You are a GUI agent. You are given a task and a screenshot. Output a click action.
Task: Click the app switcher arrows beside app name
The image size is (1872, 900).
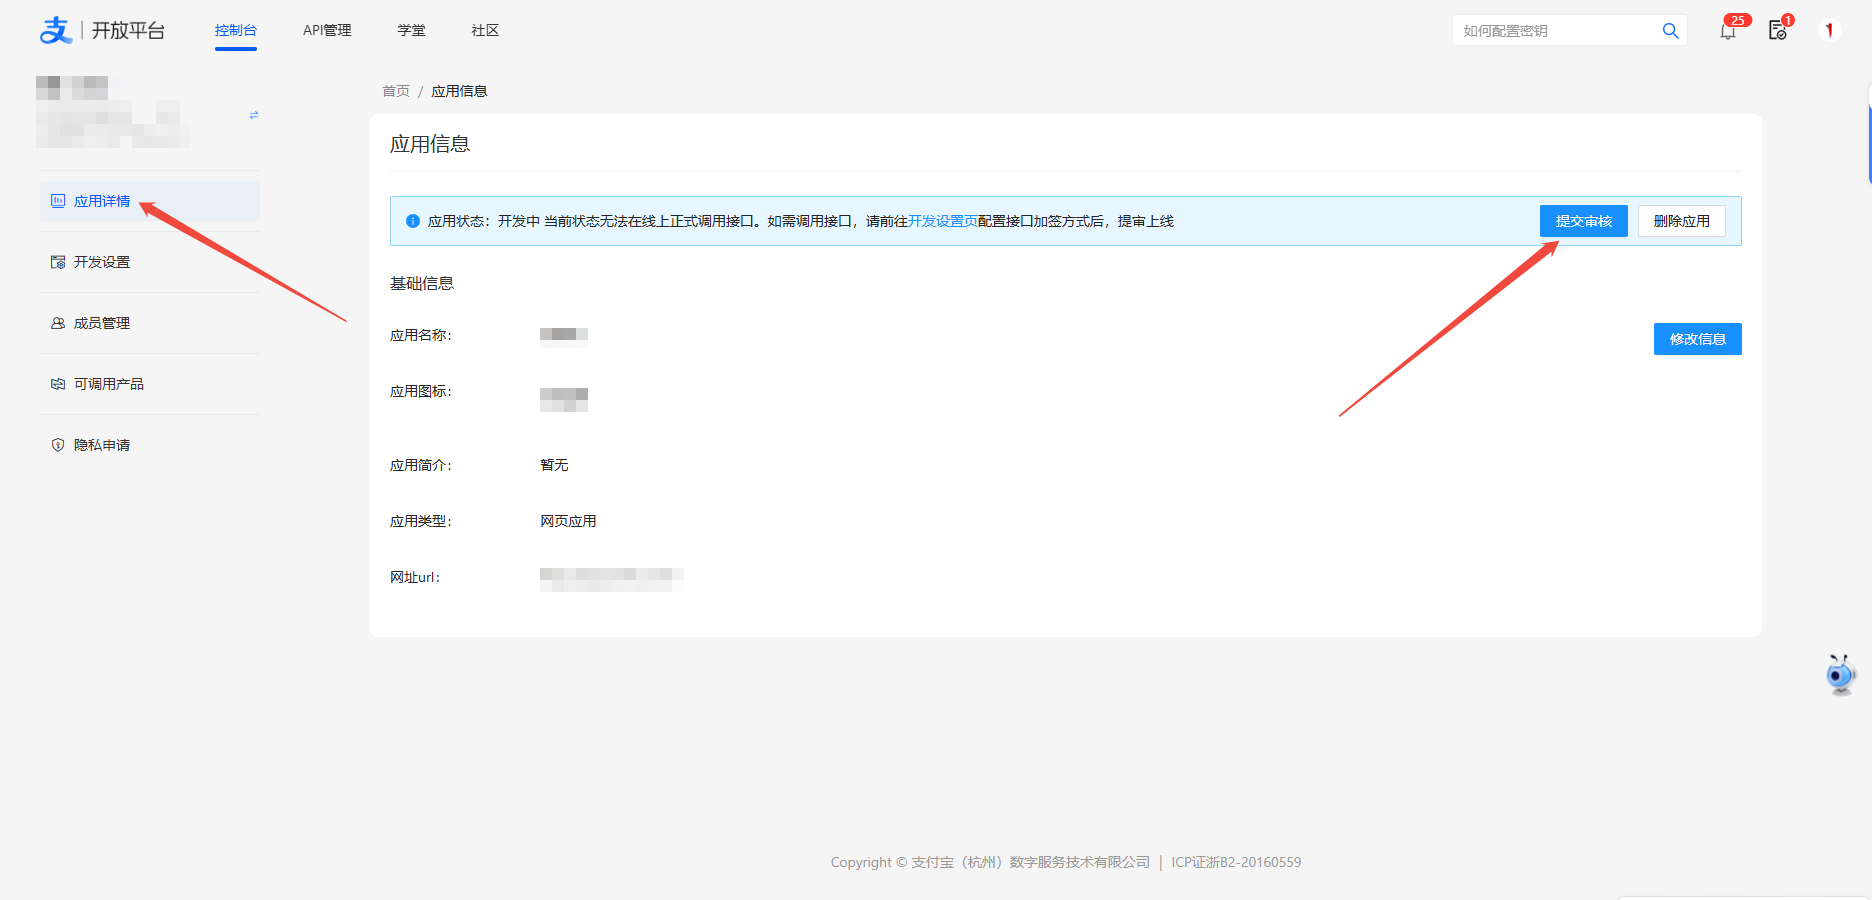click(x=253, y=114)
